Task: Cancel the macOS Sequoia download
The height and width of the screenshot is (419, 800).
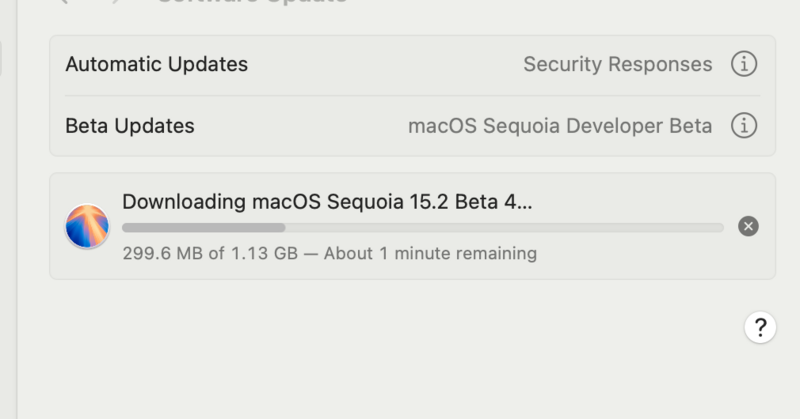Action: tap(748, 226)
